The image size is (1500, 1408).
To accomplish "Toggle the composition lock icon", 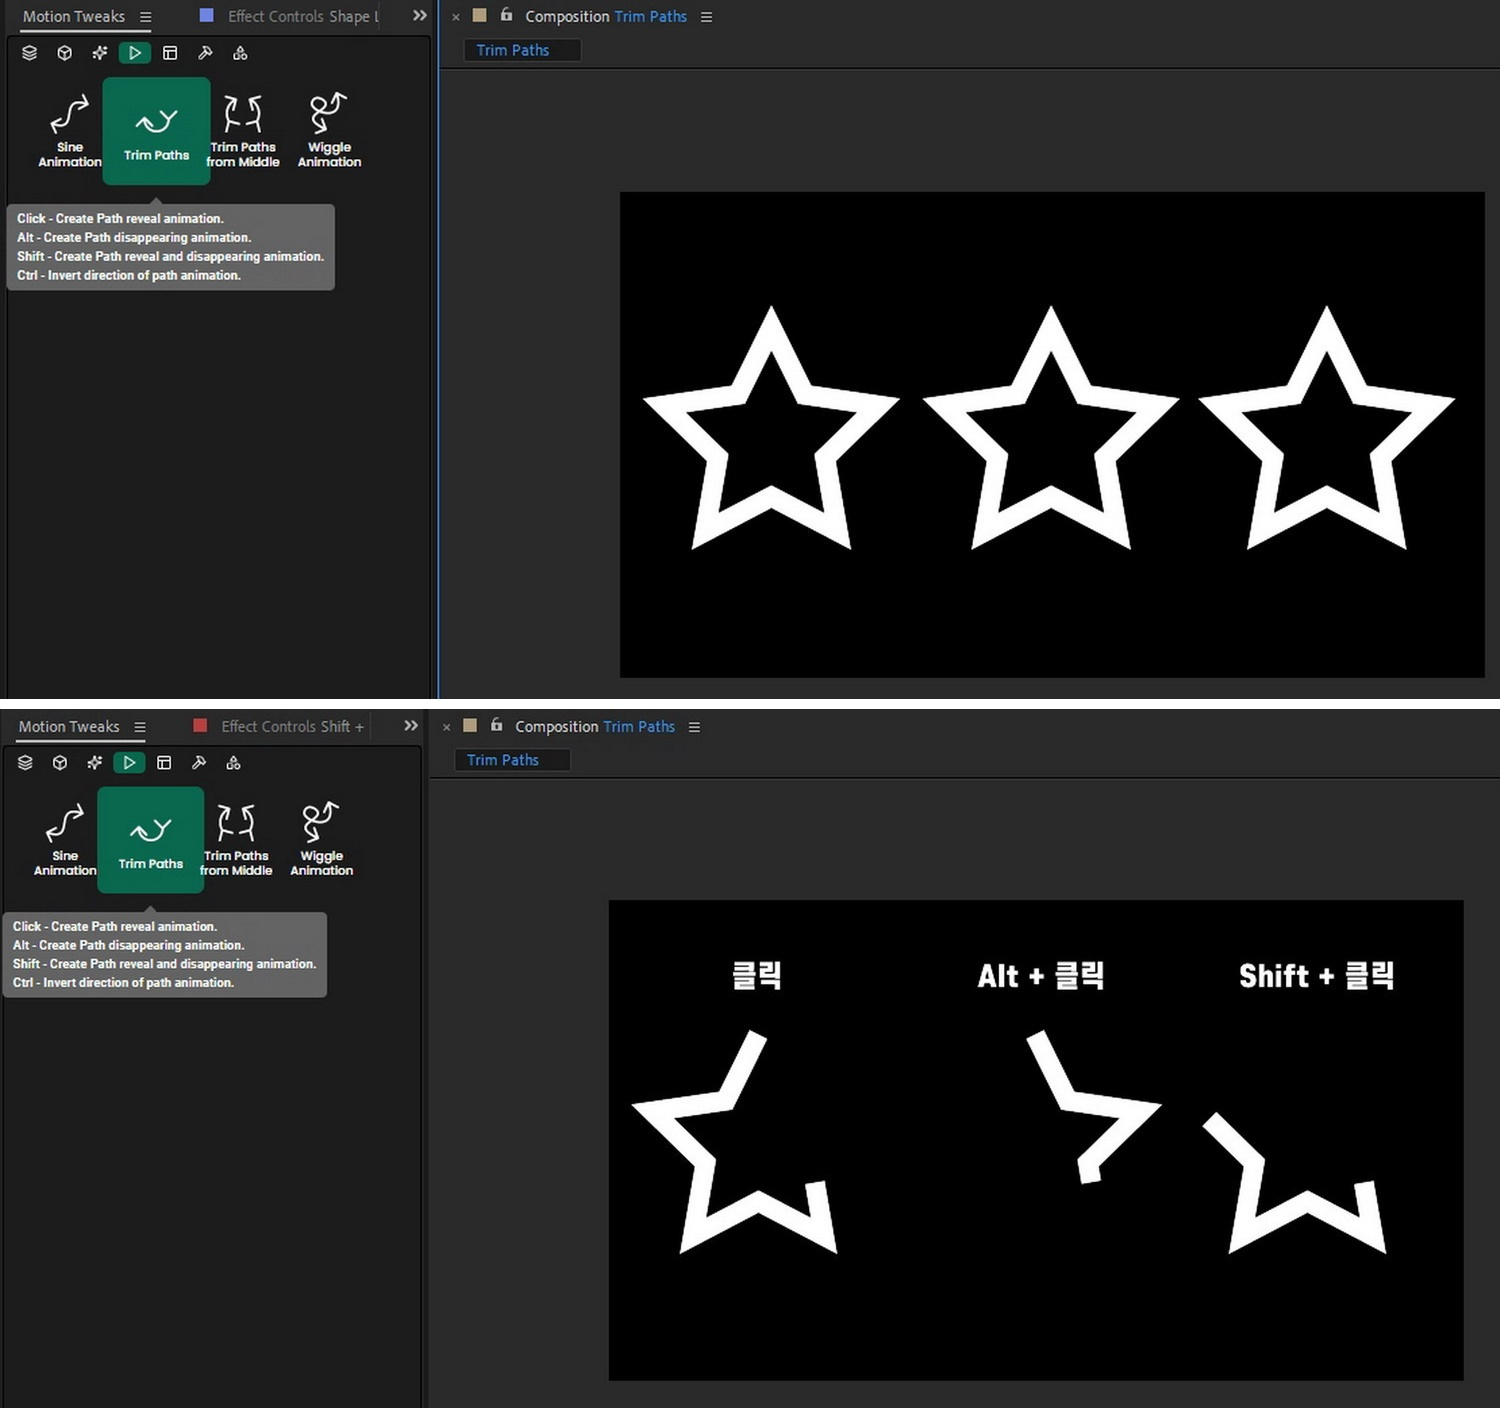I will [506, 16].
